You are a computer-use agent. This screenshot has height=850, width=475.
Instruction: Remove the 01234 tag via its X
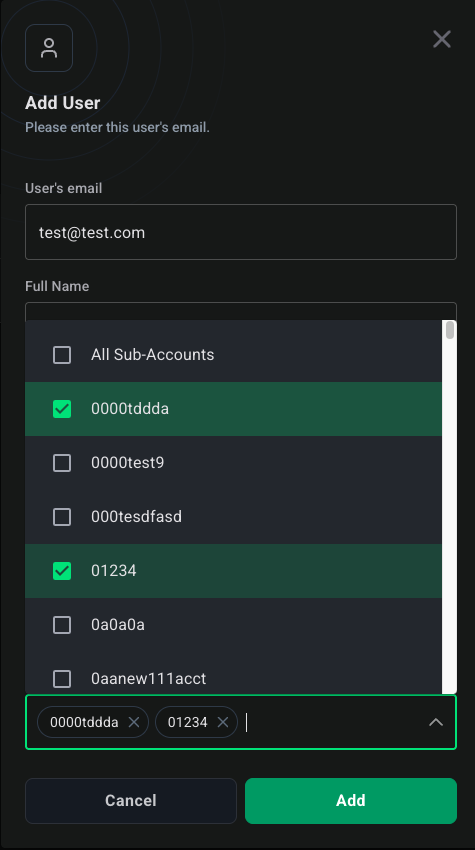click(222, 722)
